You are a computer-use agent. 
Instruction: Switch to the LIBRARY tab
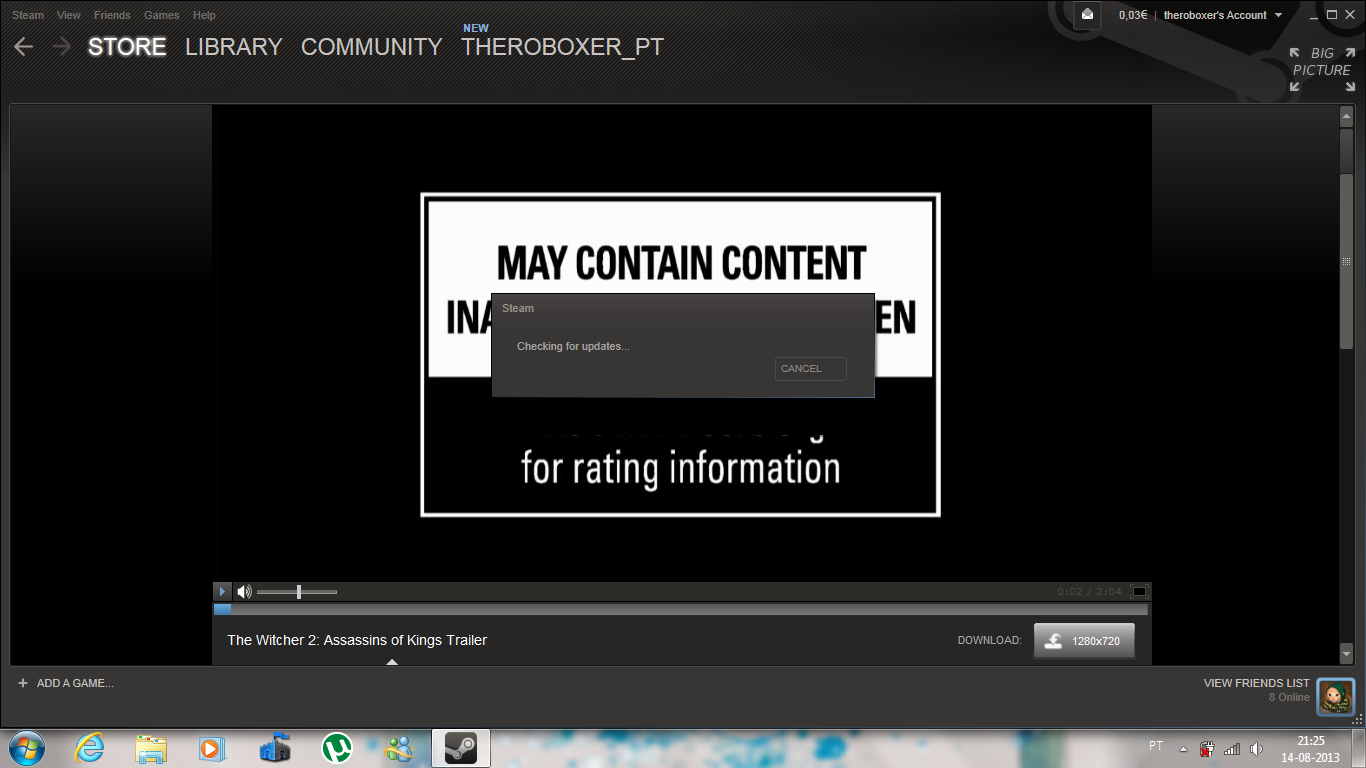tap(234, 47)
